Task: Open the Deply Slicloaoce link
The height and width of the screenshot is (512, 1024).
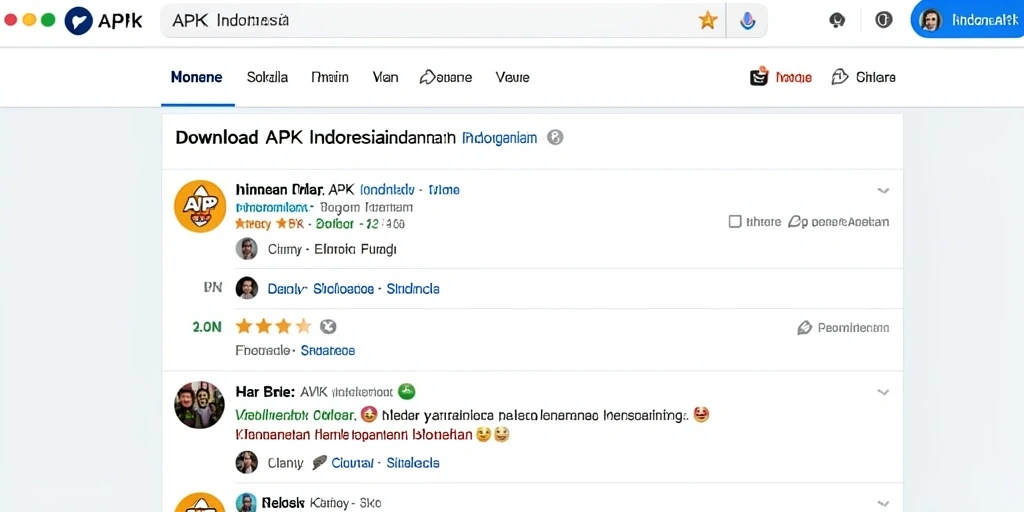Action: pyautogui.click(x=321, y=289)
